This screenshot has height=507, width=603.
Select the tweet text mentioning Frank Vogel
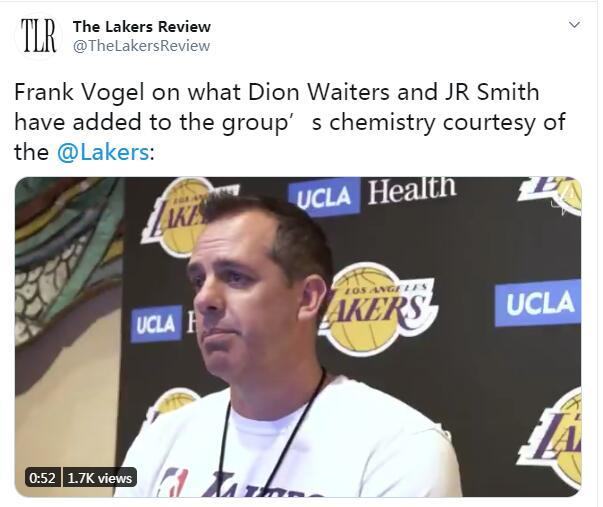(x=290, y=122)
